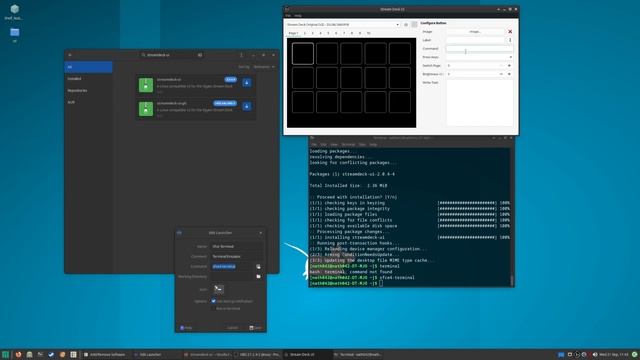The width and height of the screenshot is (640, 360).
Task: Open the Press Keys dropdown
Action: tap(479, 57)
